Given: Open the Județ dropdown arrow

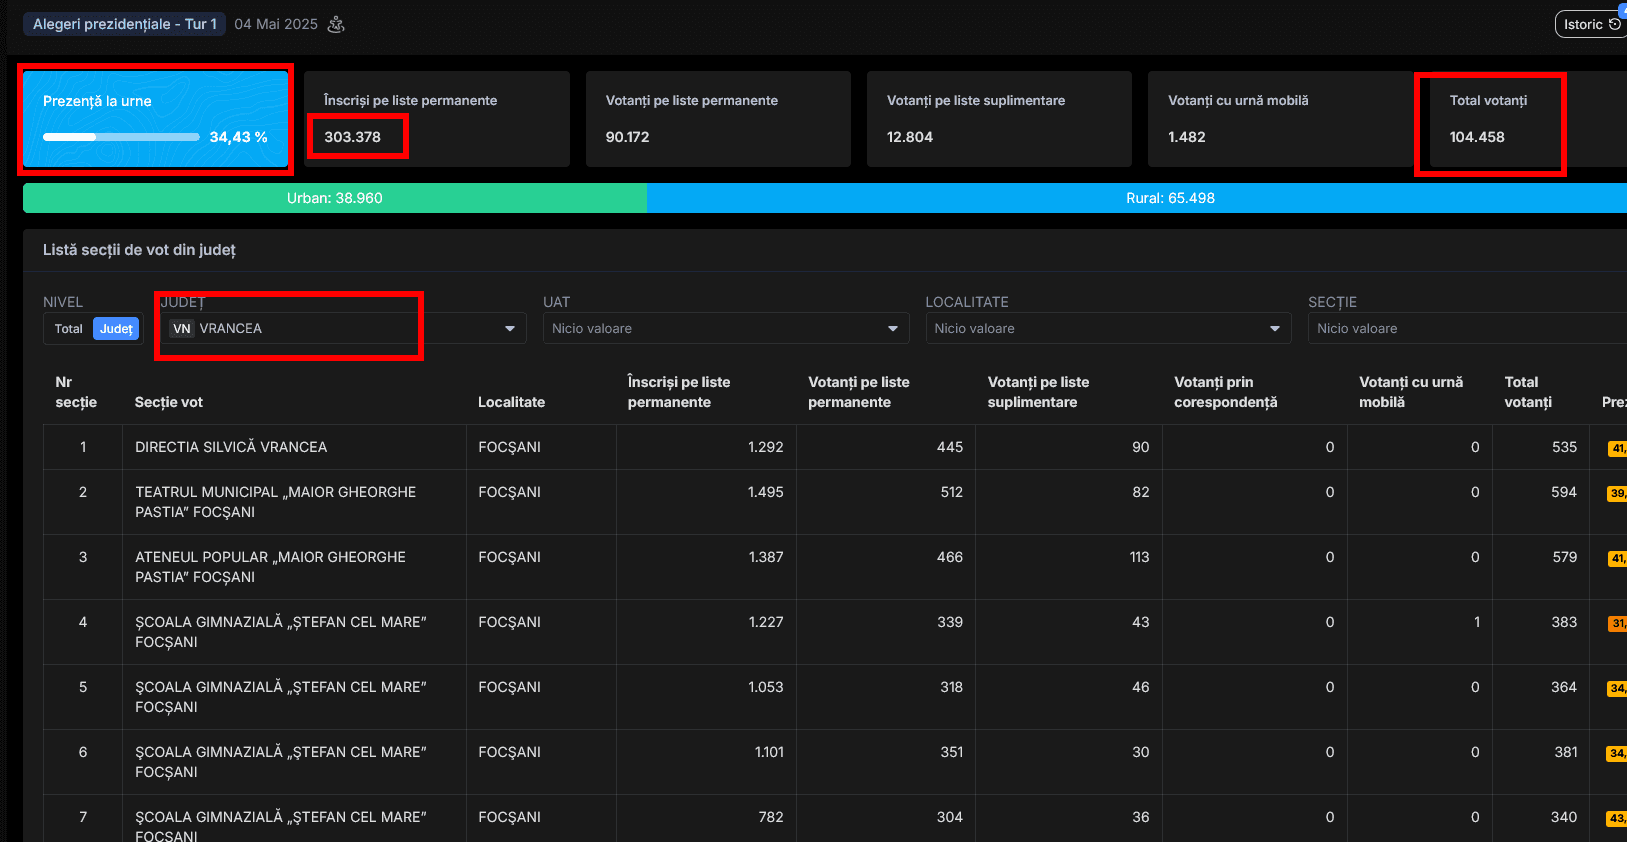Looking at the screenshot, I should coord(510,329).
